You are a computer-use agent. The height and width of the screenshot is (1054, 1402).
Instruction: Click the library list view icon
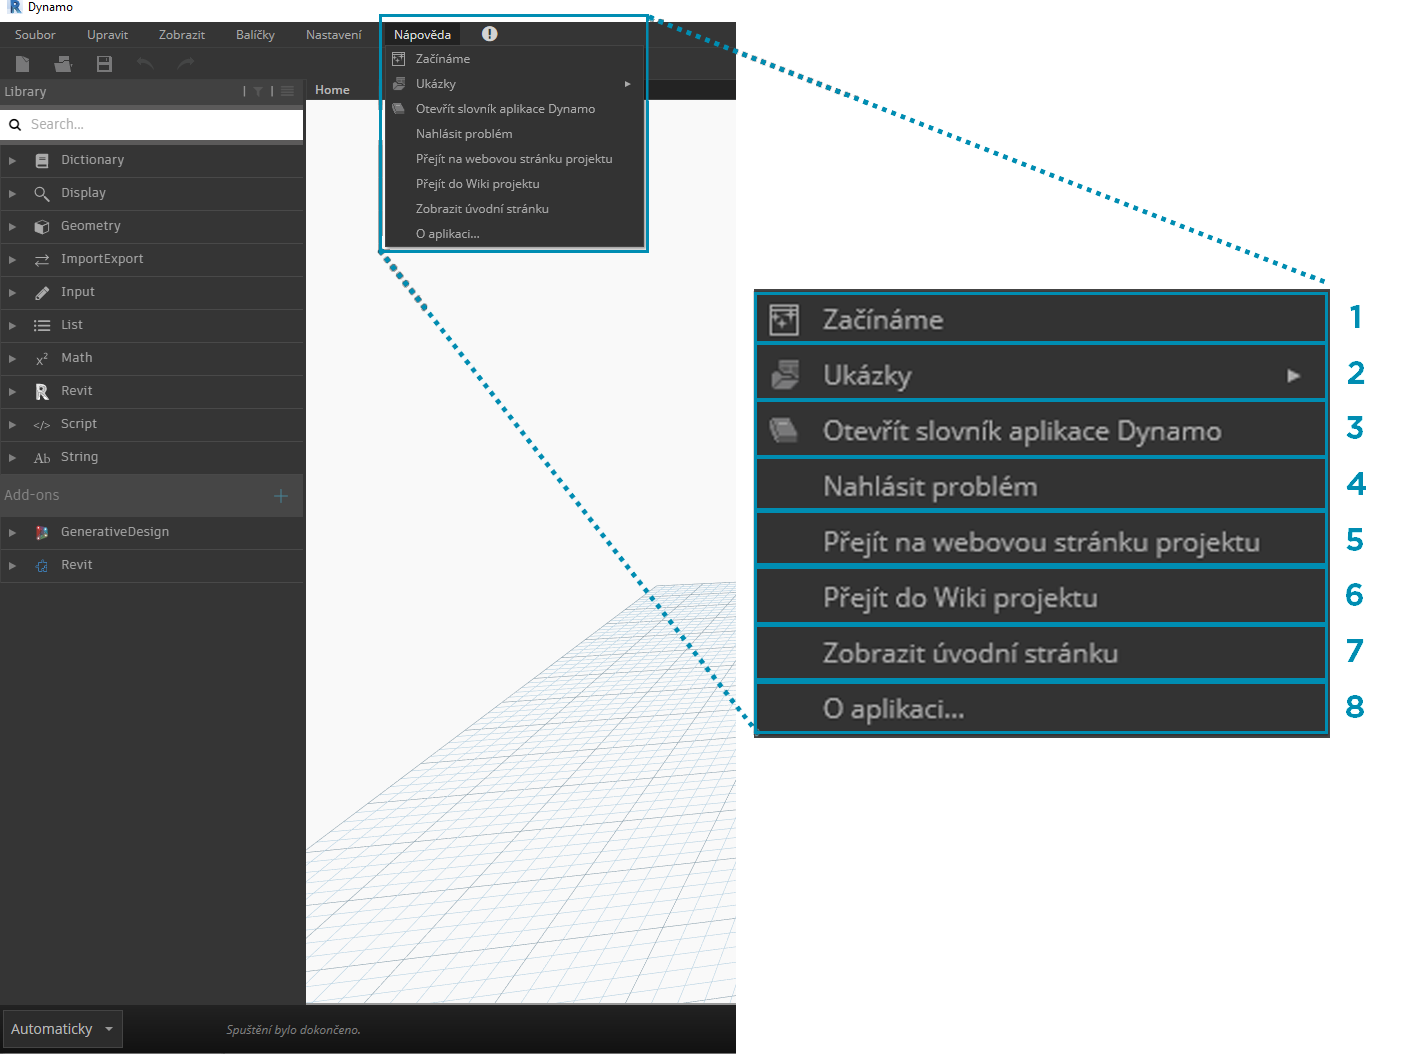click(x=288, y=91)
